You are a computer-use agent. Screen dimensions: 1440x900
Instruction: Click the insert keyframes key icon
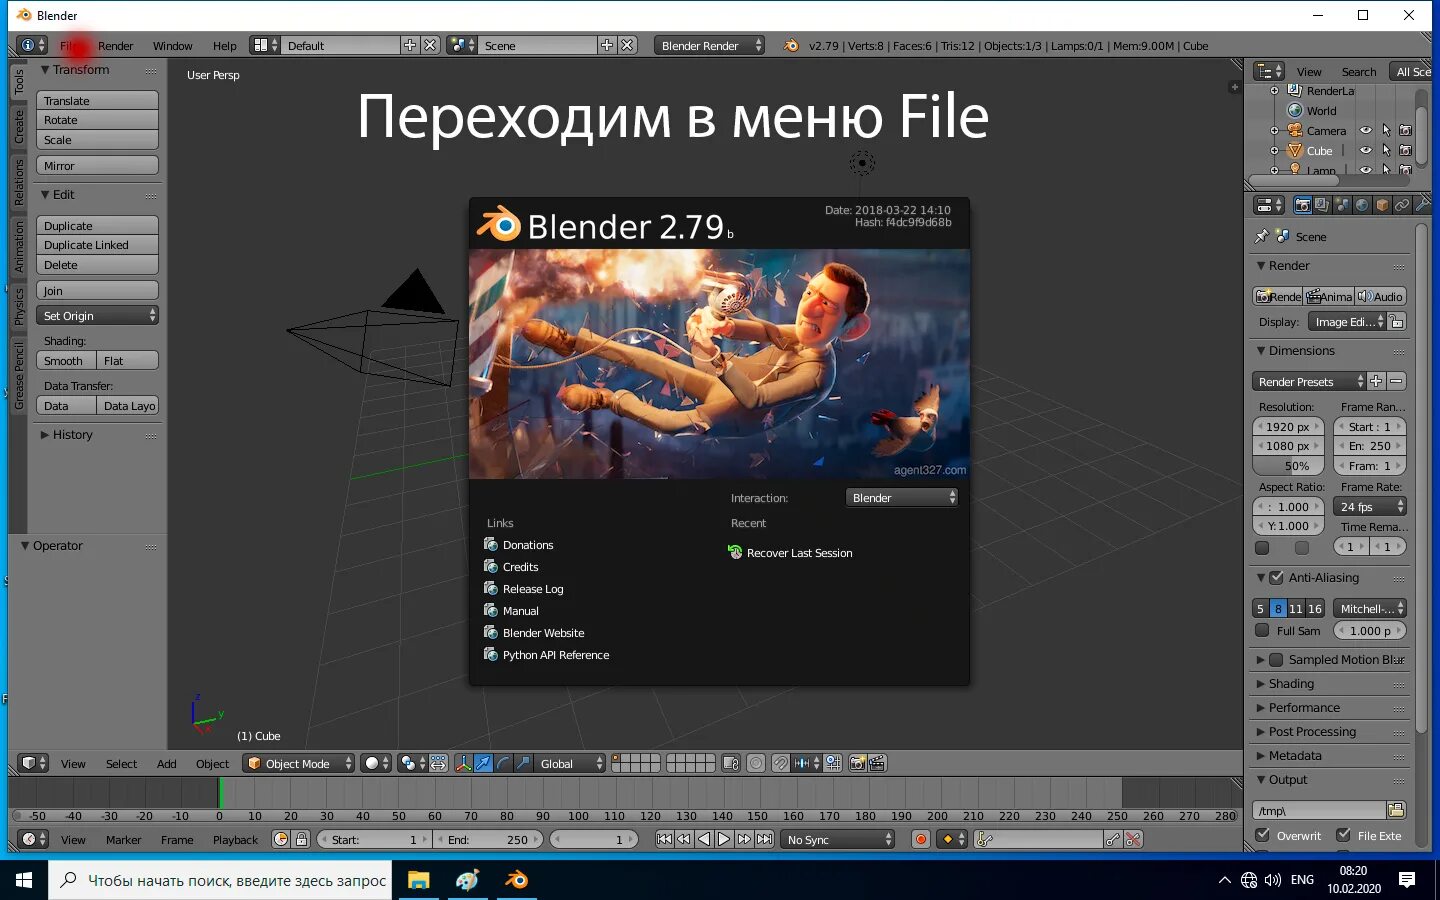tap(1112, 839)
